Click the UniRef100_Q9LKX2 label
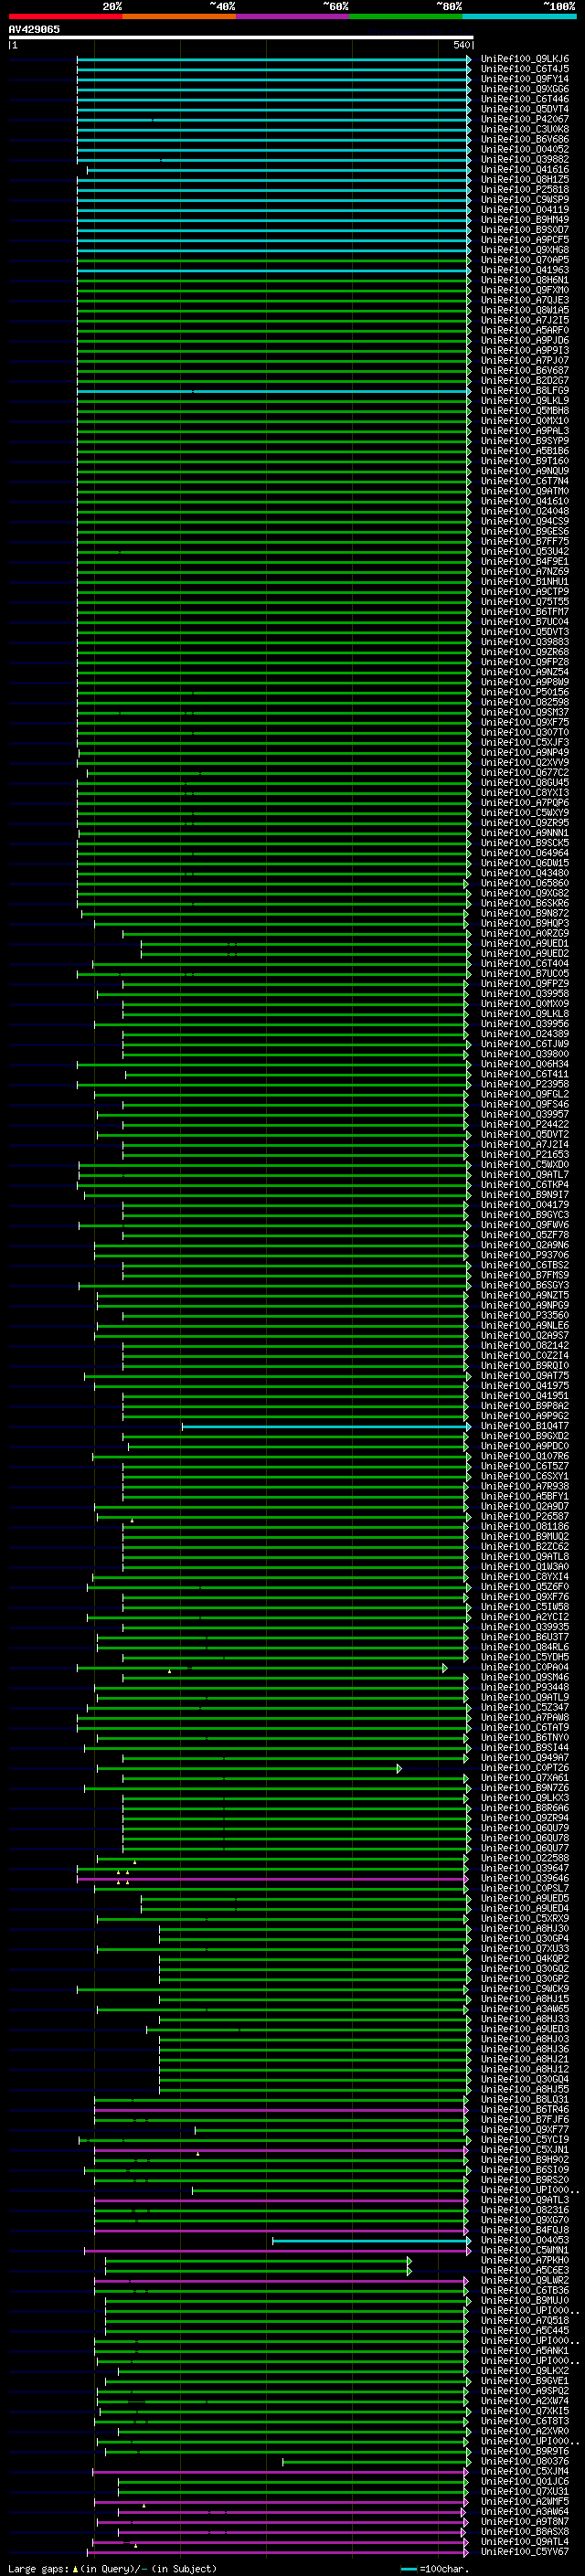 [525, 2371]
